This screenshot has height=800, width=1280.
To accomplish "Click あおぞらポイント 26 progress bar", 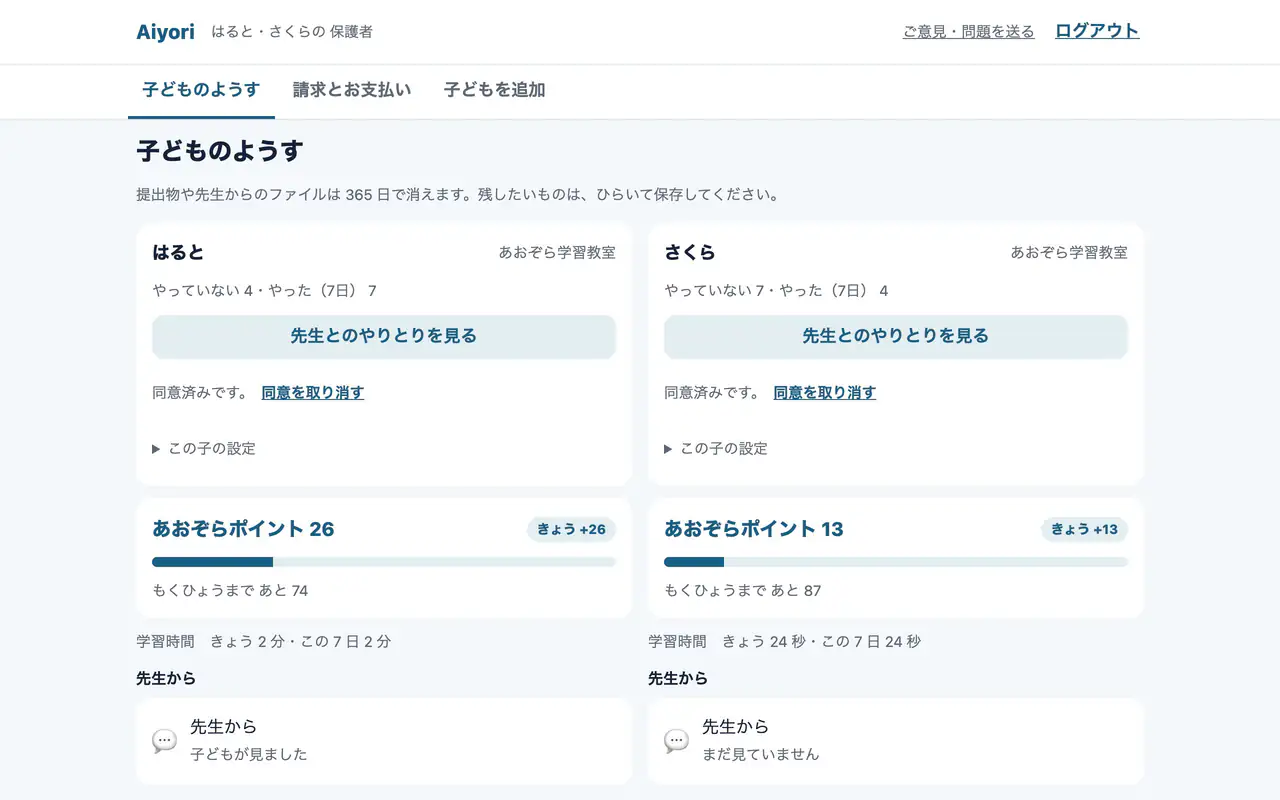I will (x=384, y=562).
